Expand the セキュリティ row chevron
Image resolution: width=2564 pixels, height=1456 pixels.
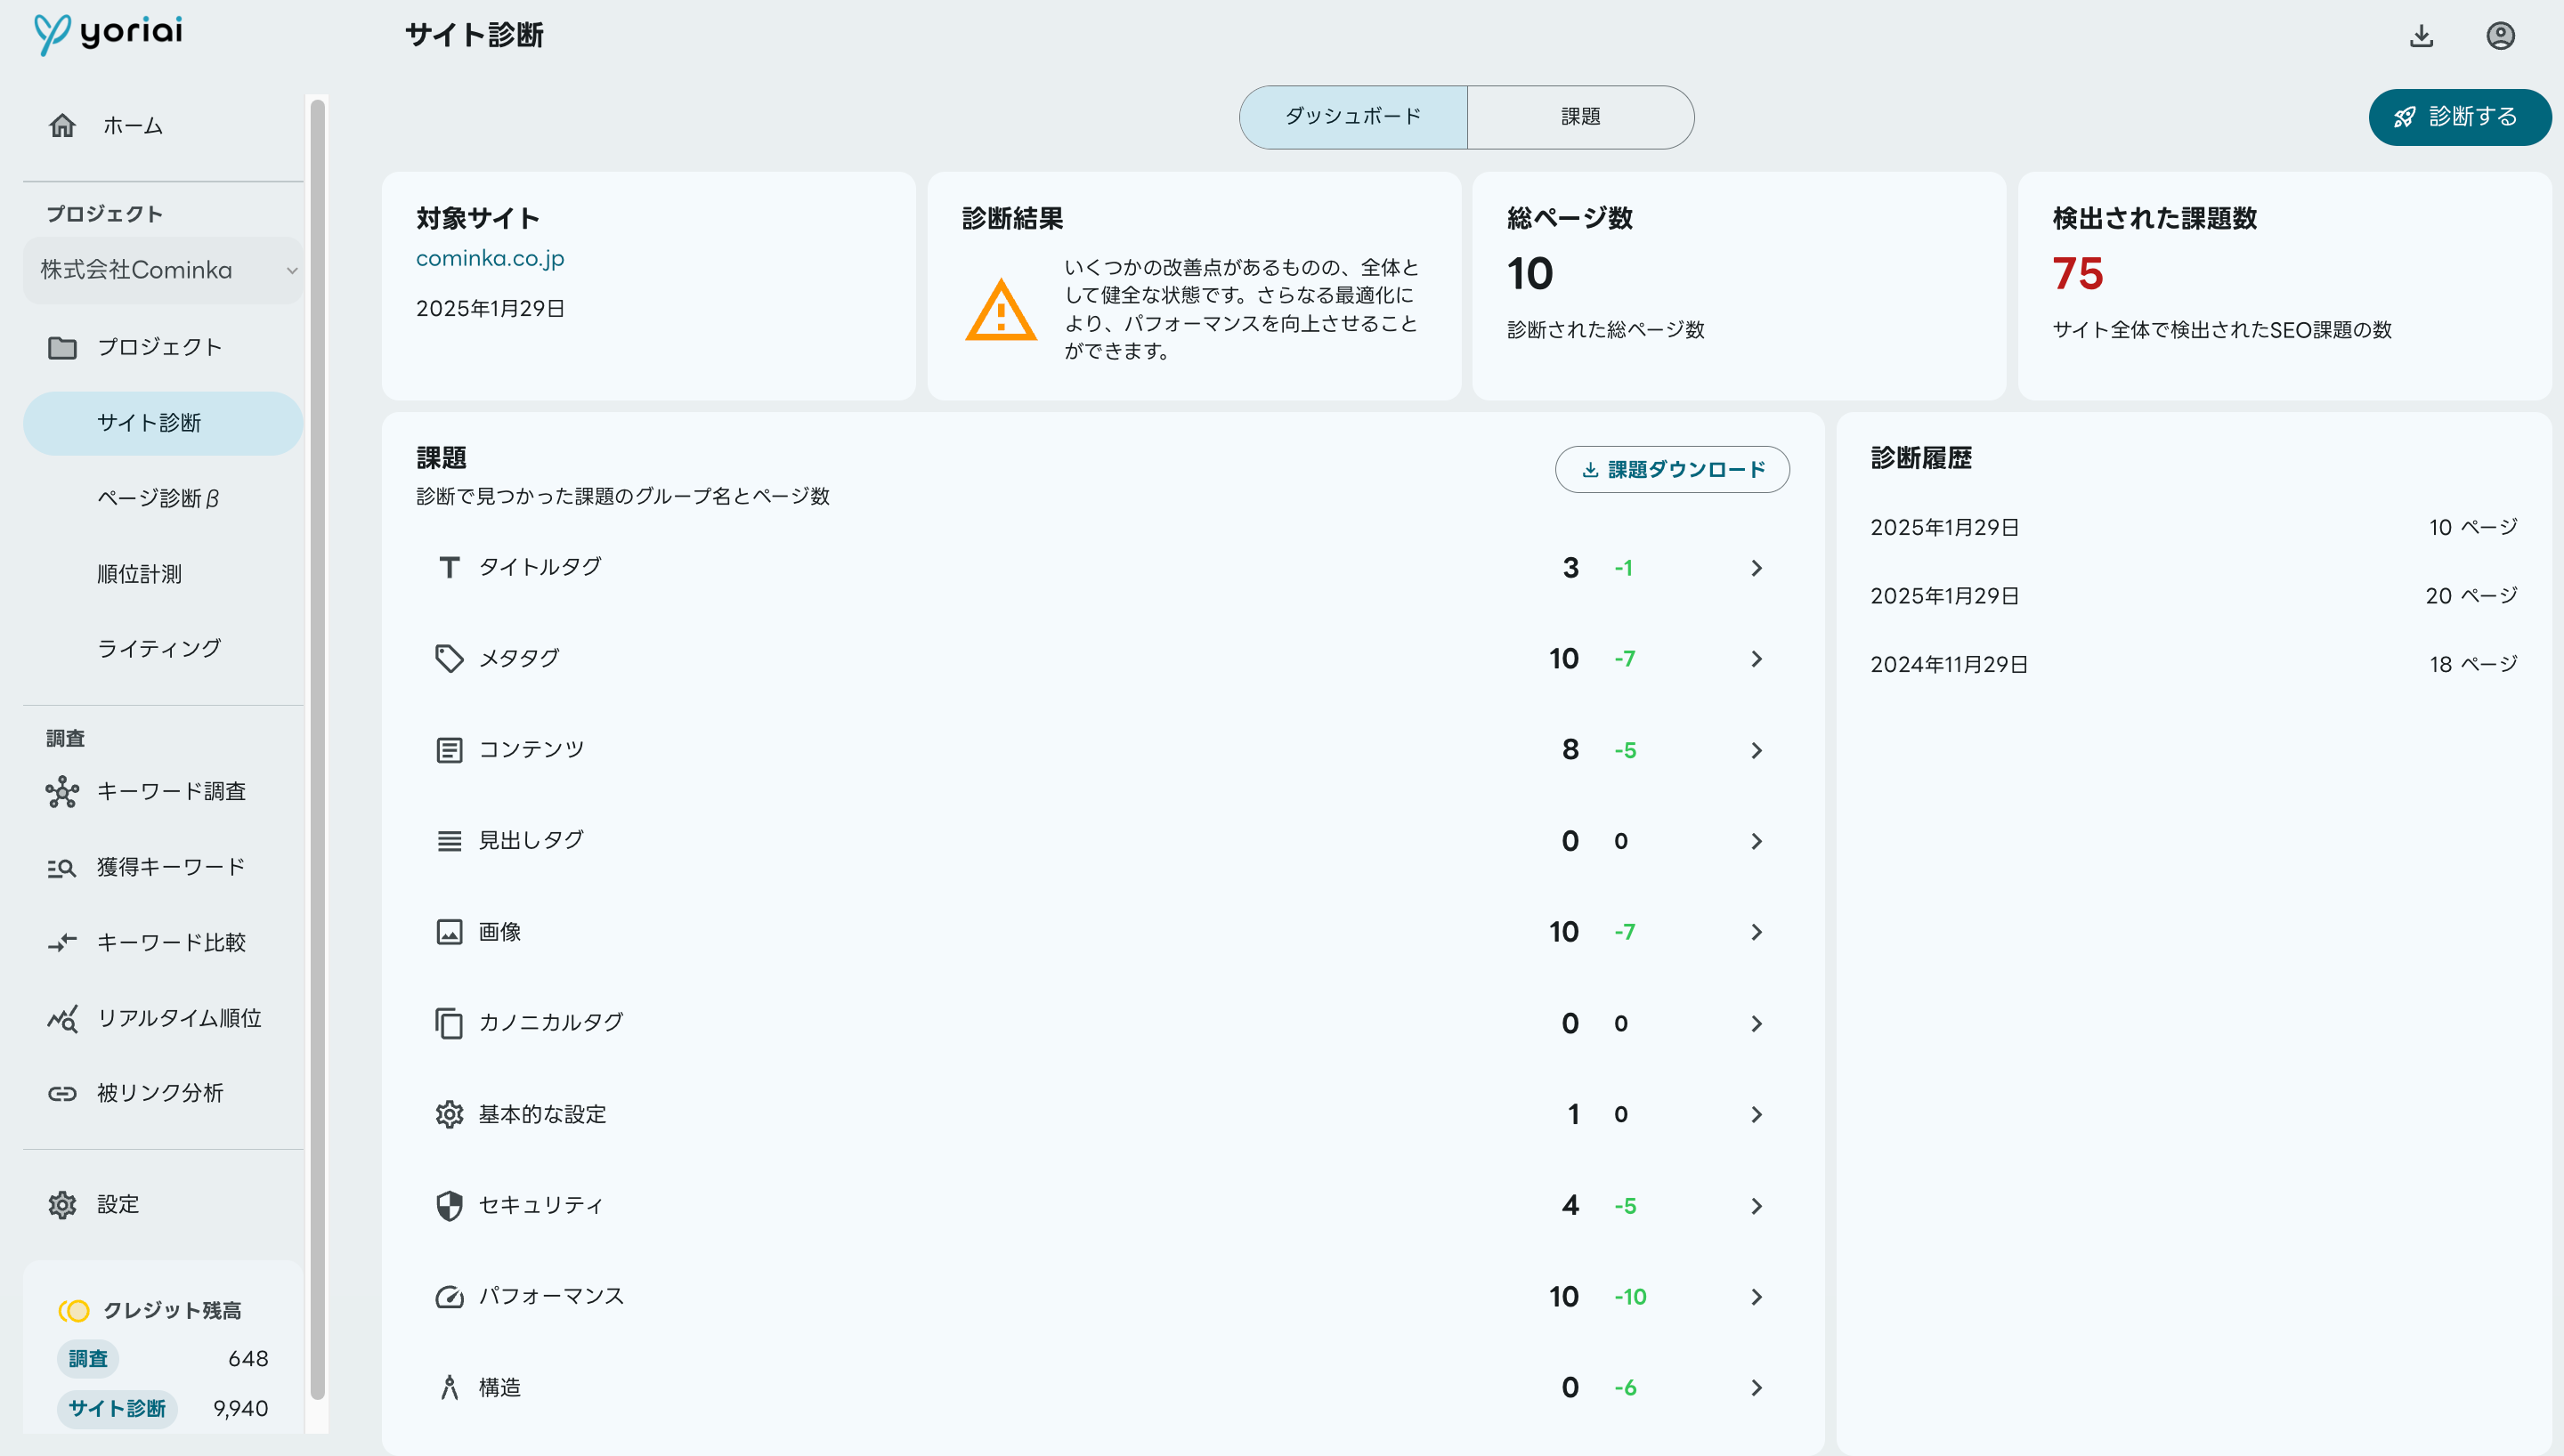1756,1206
